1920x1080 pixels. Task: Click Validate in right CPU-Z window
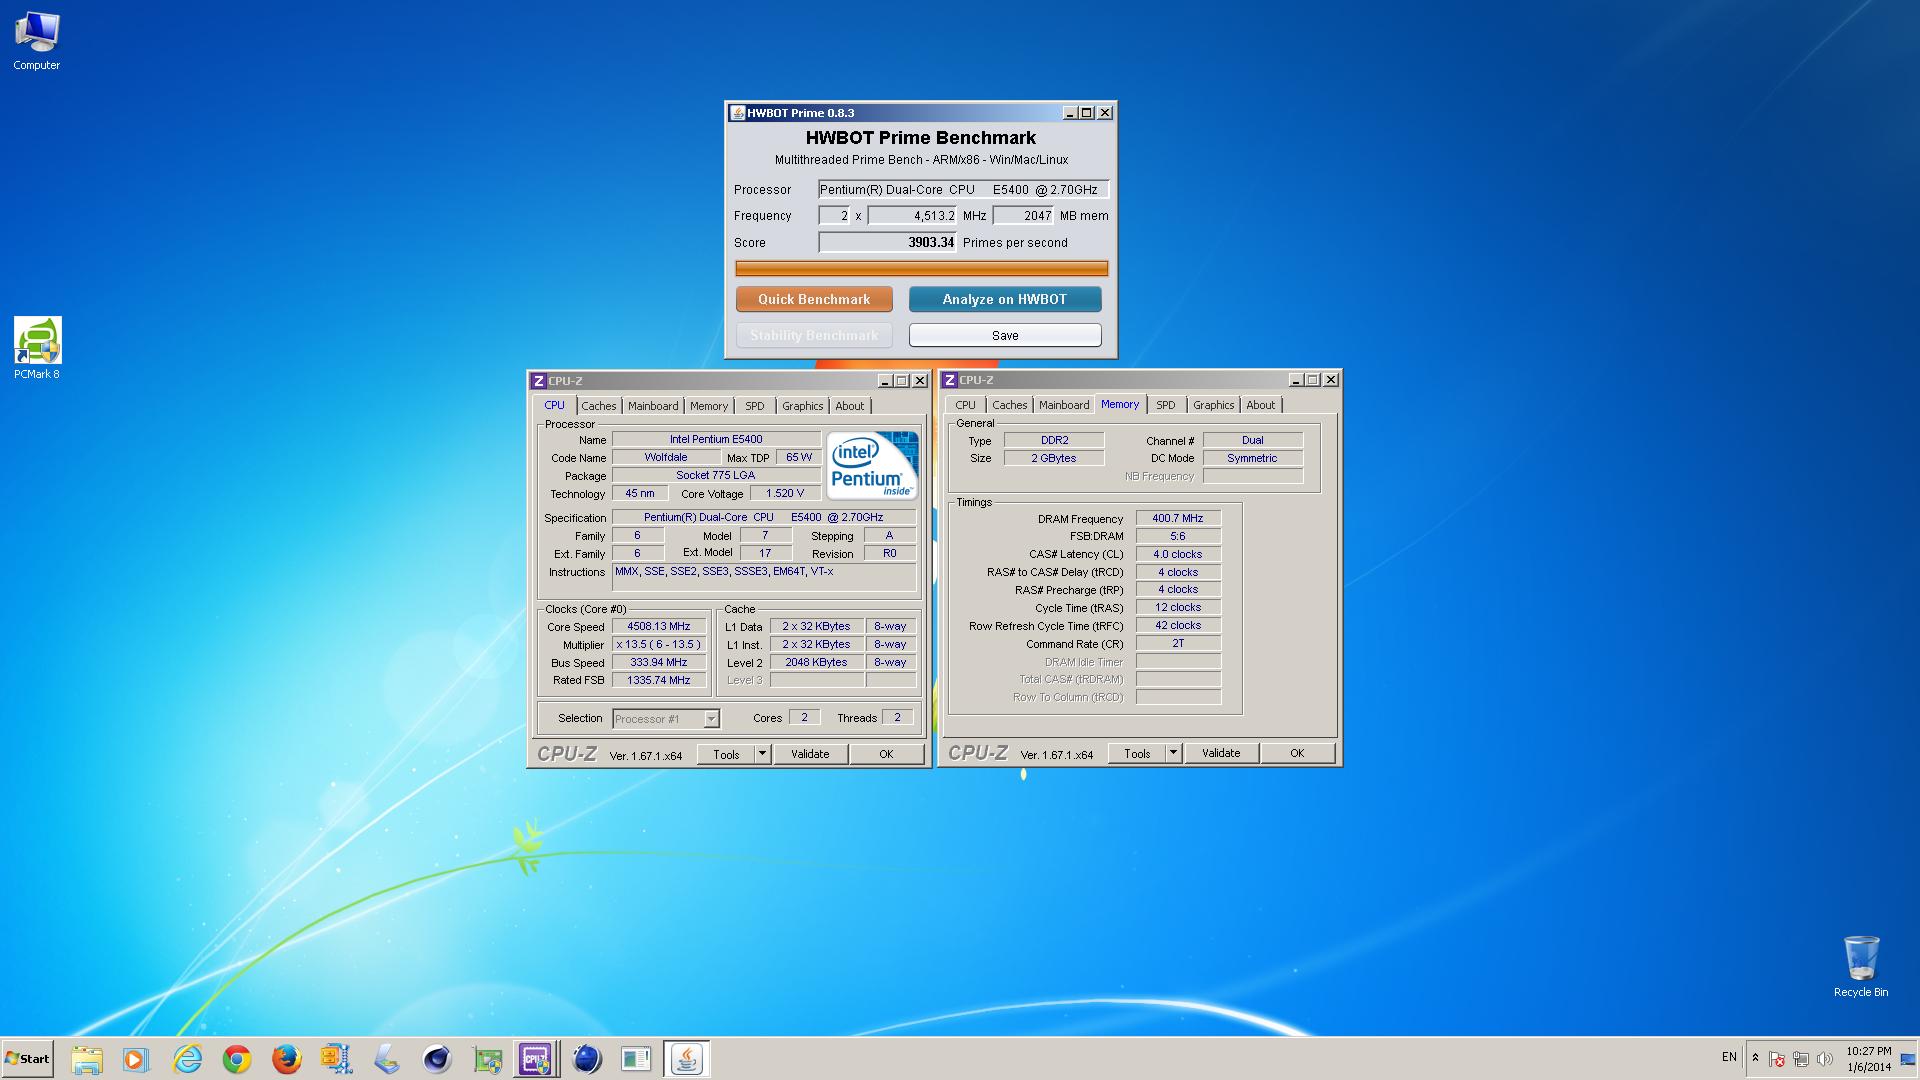click(x=1221, y=753)
